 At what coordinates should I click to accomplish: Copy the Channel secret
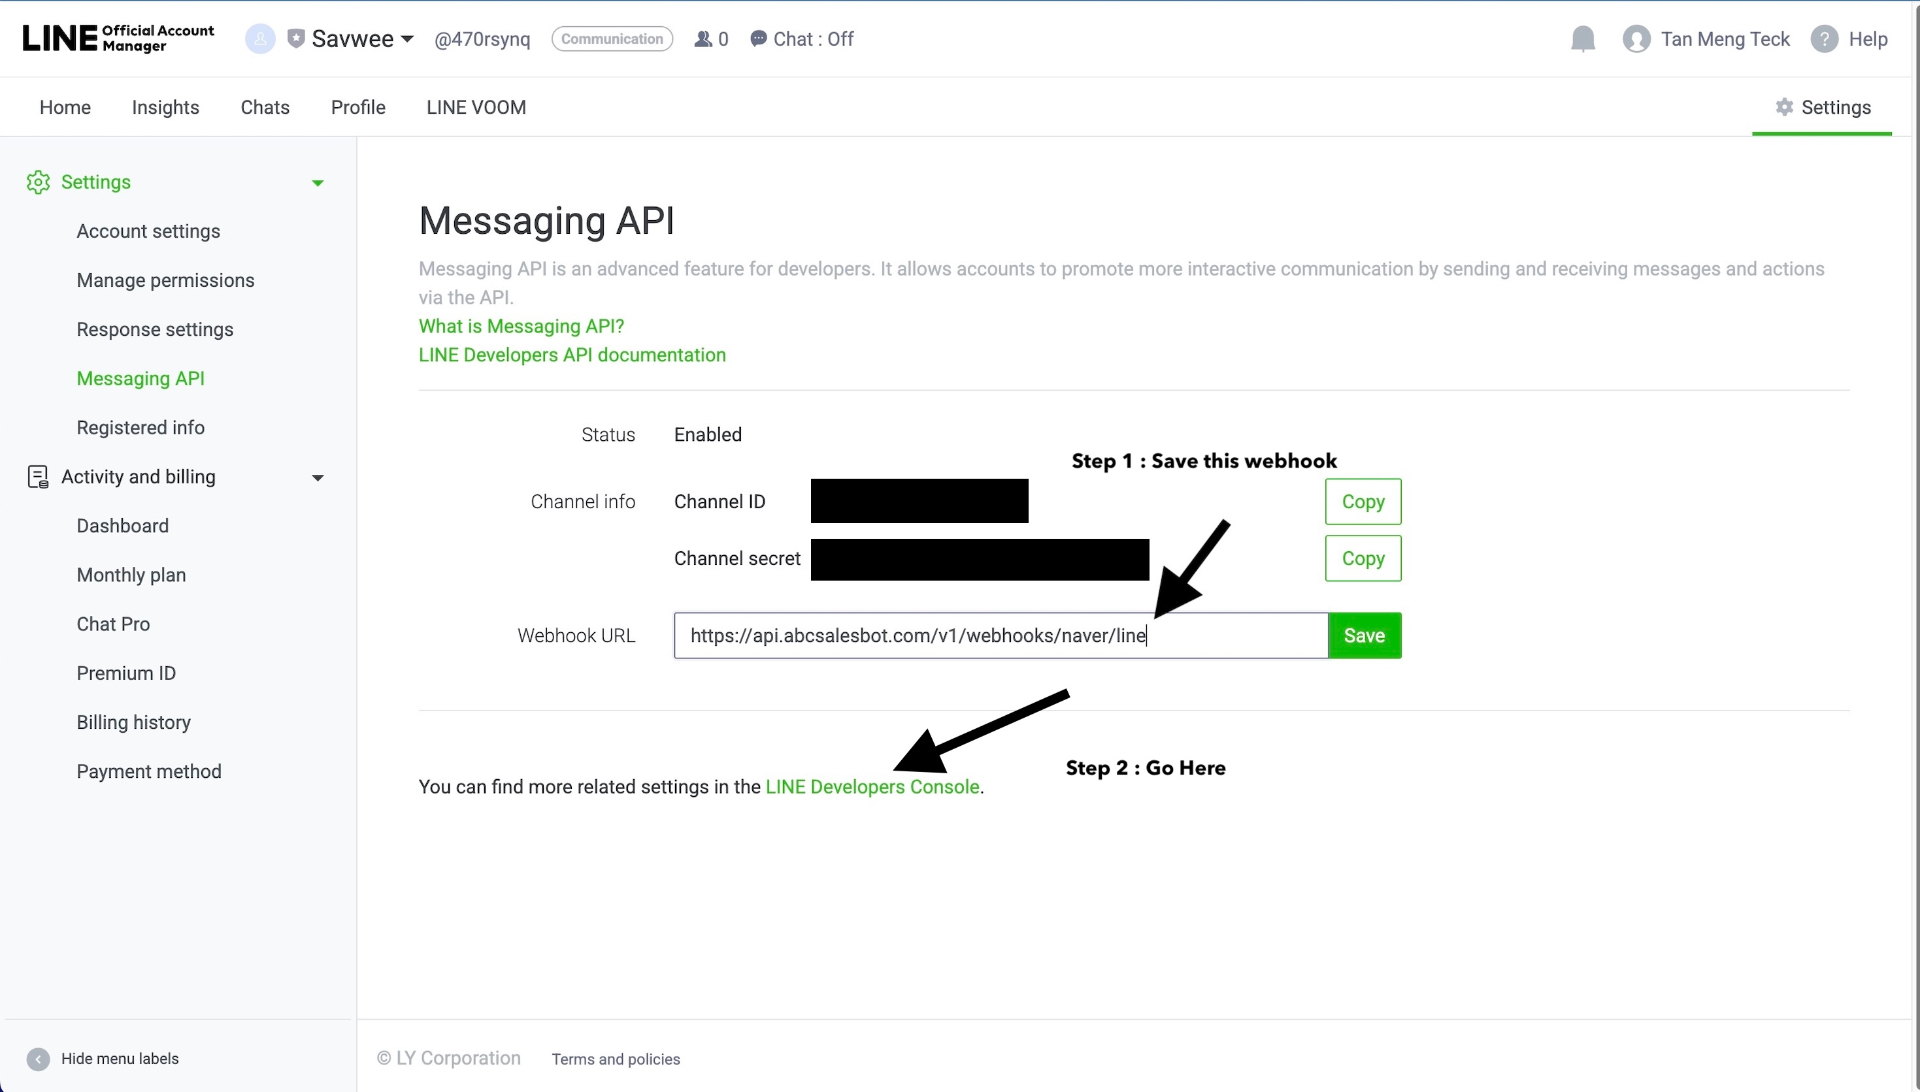(x=1363, y=558)
